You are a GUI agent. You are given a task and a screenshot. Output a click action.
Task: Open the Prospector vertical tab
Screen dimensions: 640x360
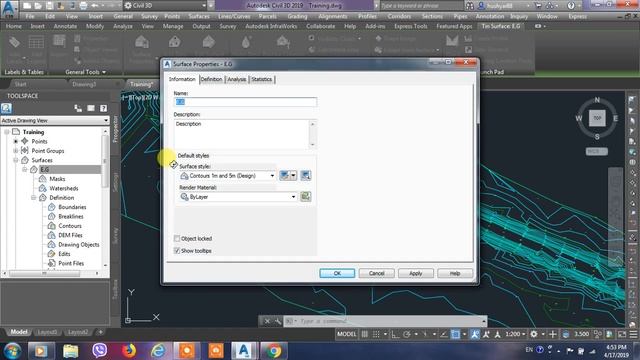(x=115, y=129)
